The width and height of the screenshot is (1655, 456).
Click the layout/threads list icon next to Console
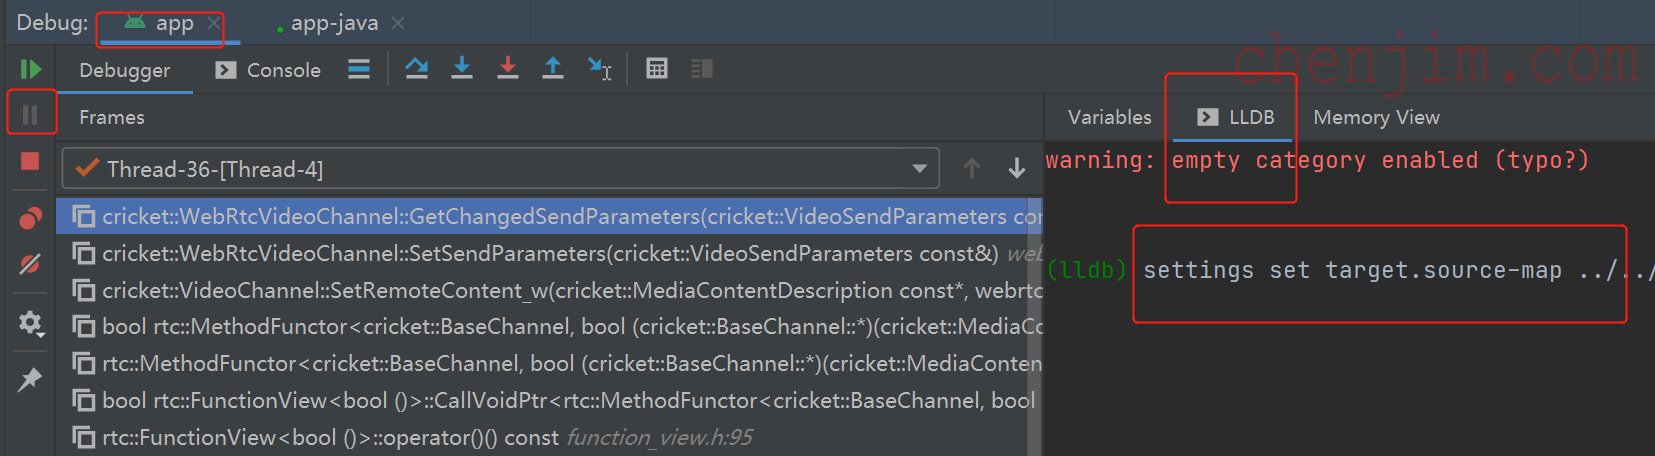359,69
